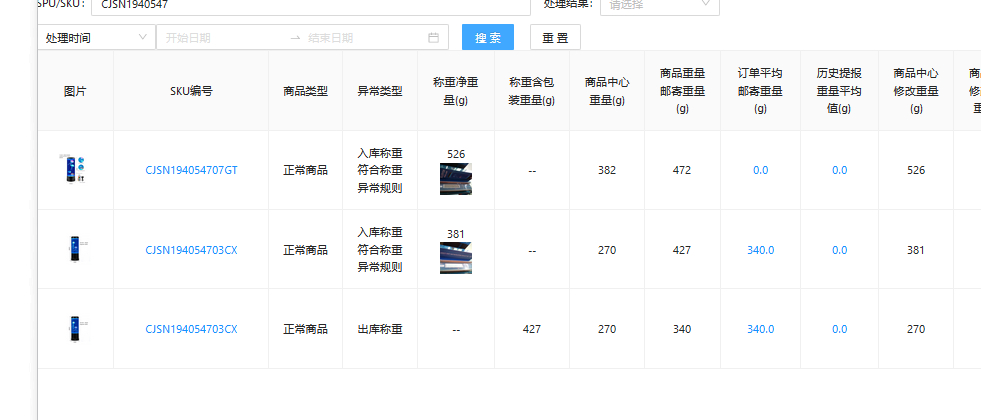The image size is (981, 420).
Task: Click value 340 in 邮寄重量 column
Action: tap(682, 329)
